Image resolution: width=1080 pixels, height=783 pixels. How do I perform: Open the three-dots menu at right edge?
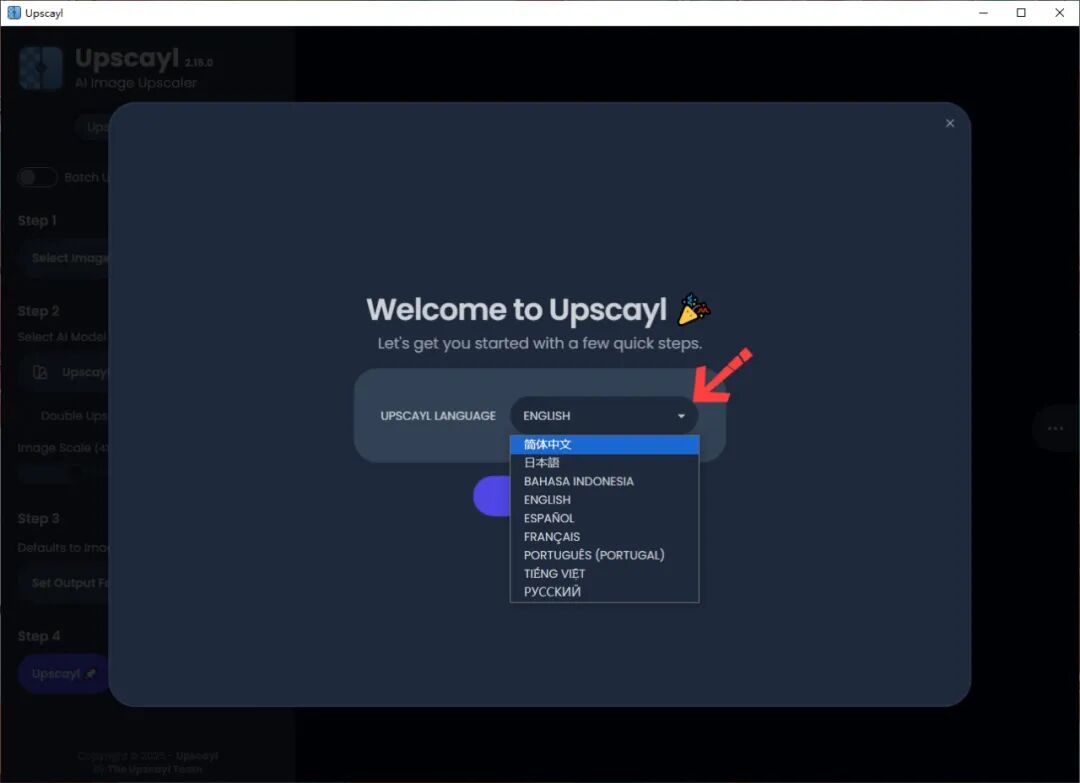(1055, 428)
